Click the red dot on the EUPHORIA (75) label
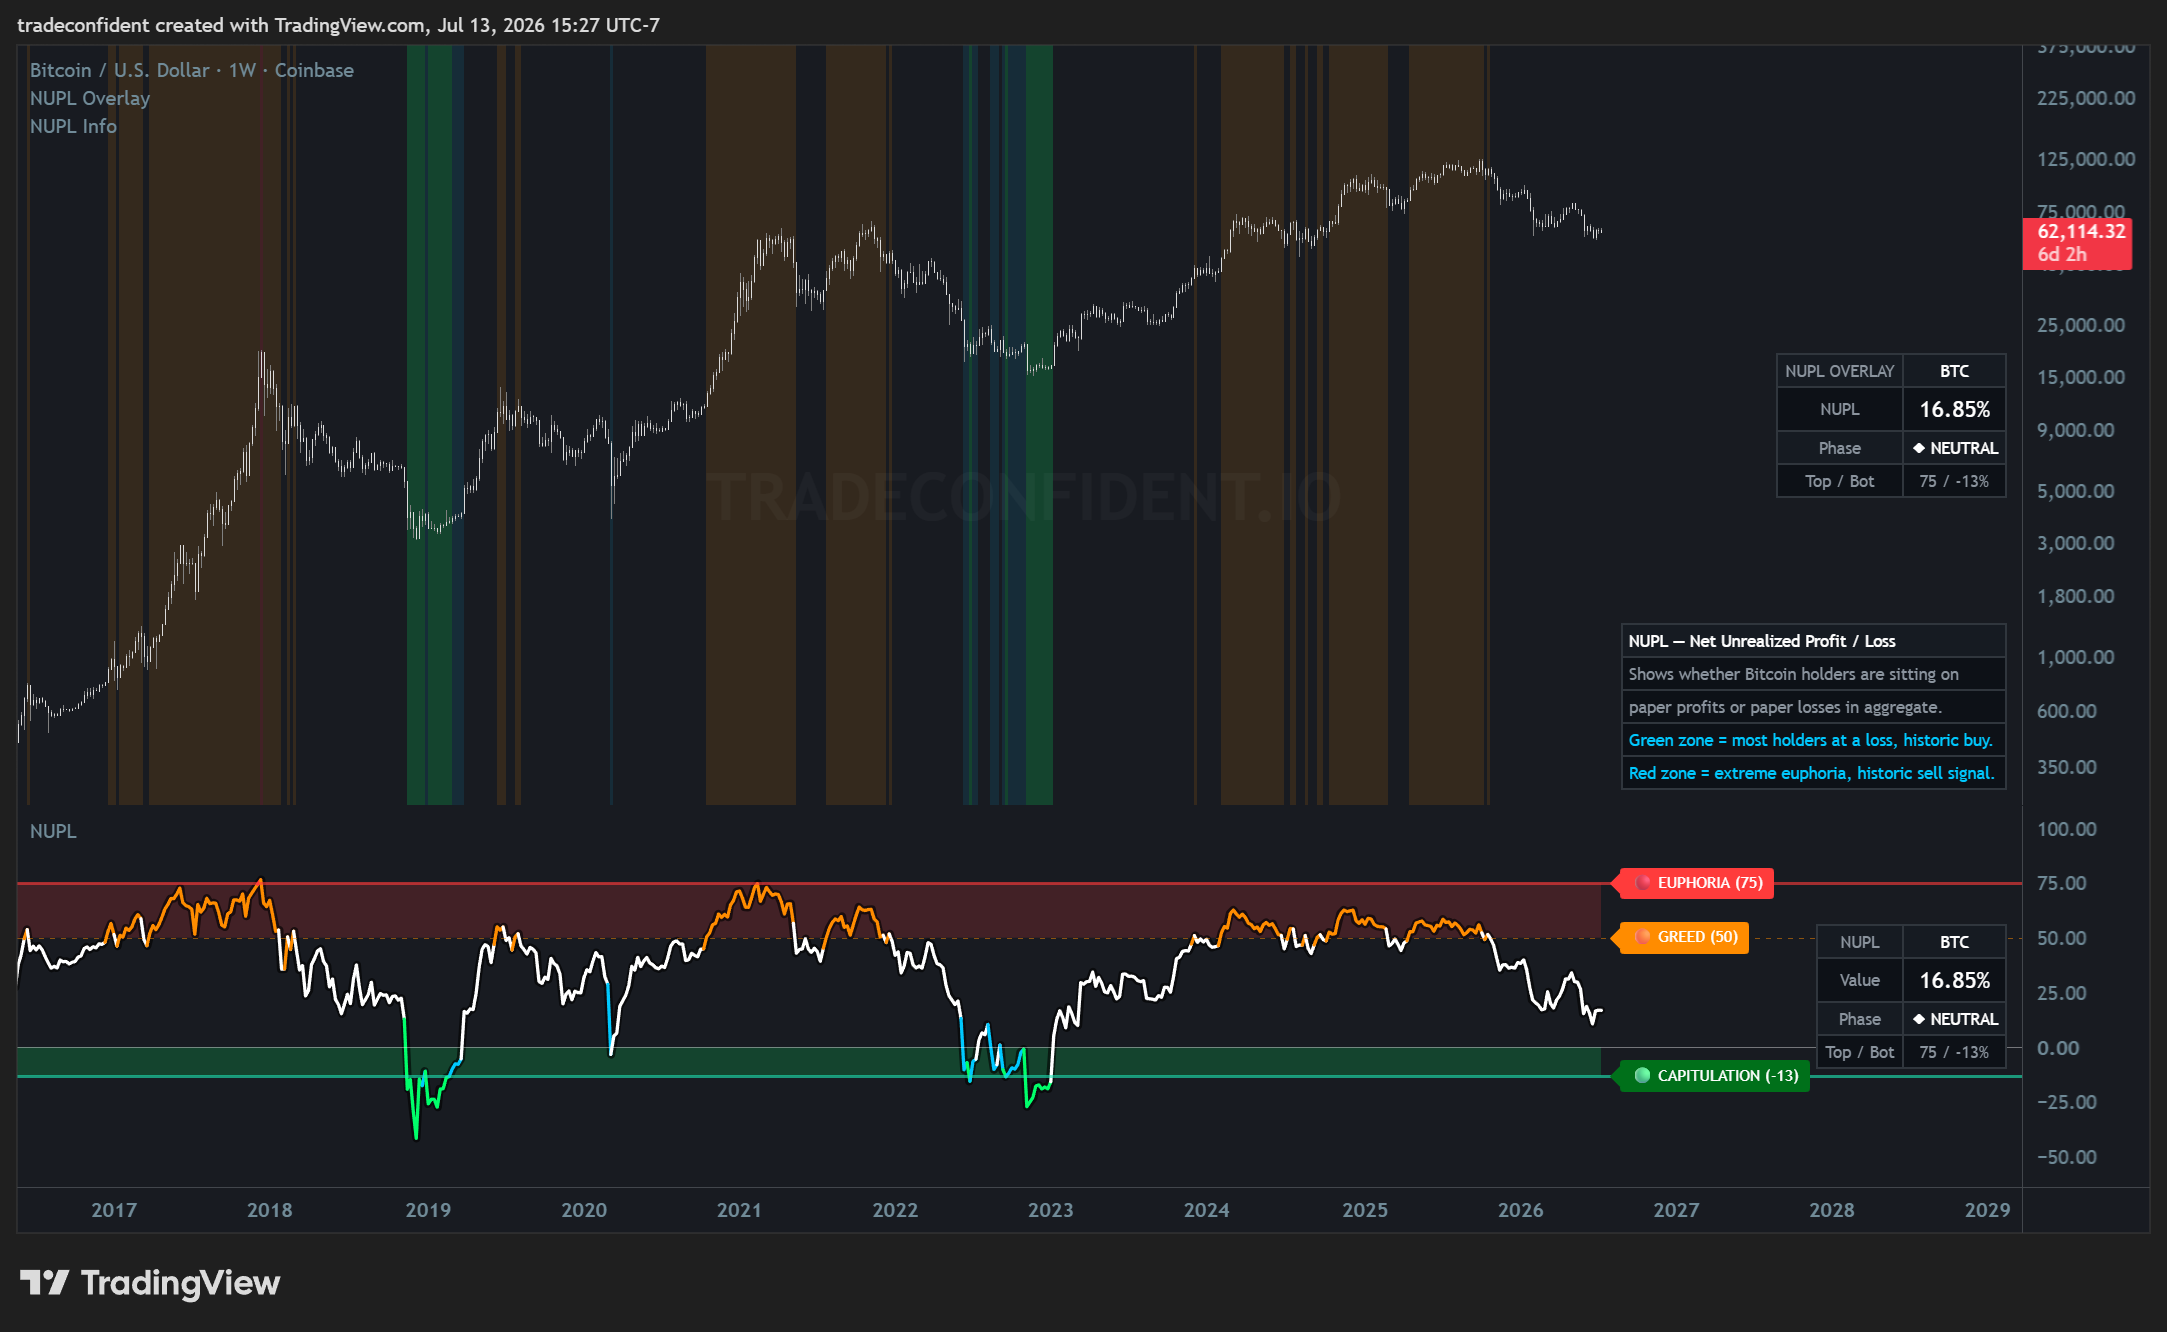This screenshot has width=2167, height=1332. 1643,883
